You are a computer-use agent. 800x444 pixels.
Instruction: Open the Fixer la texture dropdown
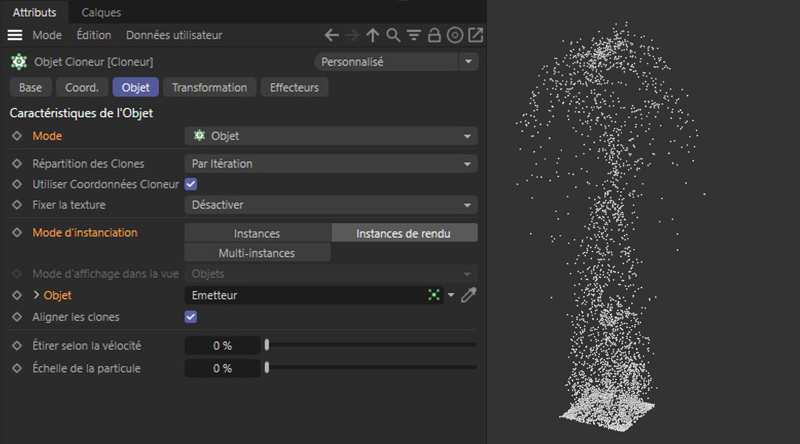pos(331,205)
